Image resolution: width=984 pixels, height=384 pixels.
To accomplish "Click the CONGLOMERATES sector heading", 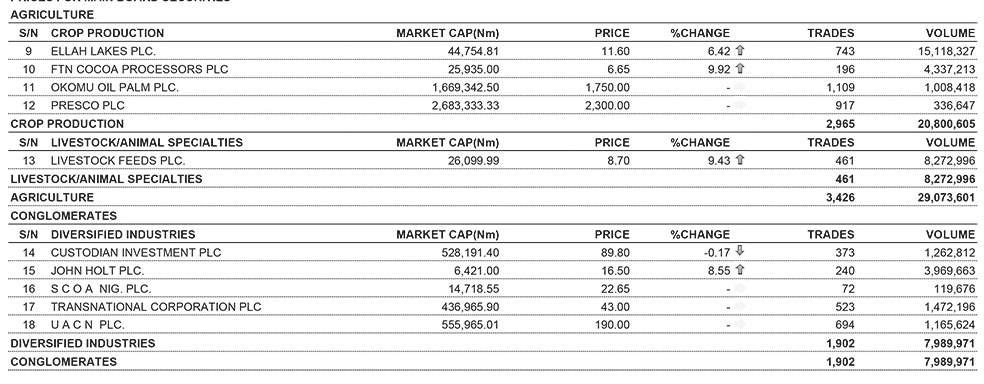I will coord(63,216).
